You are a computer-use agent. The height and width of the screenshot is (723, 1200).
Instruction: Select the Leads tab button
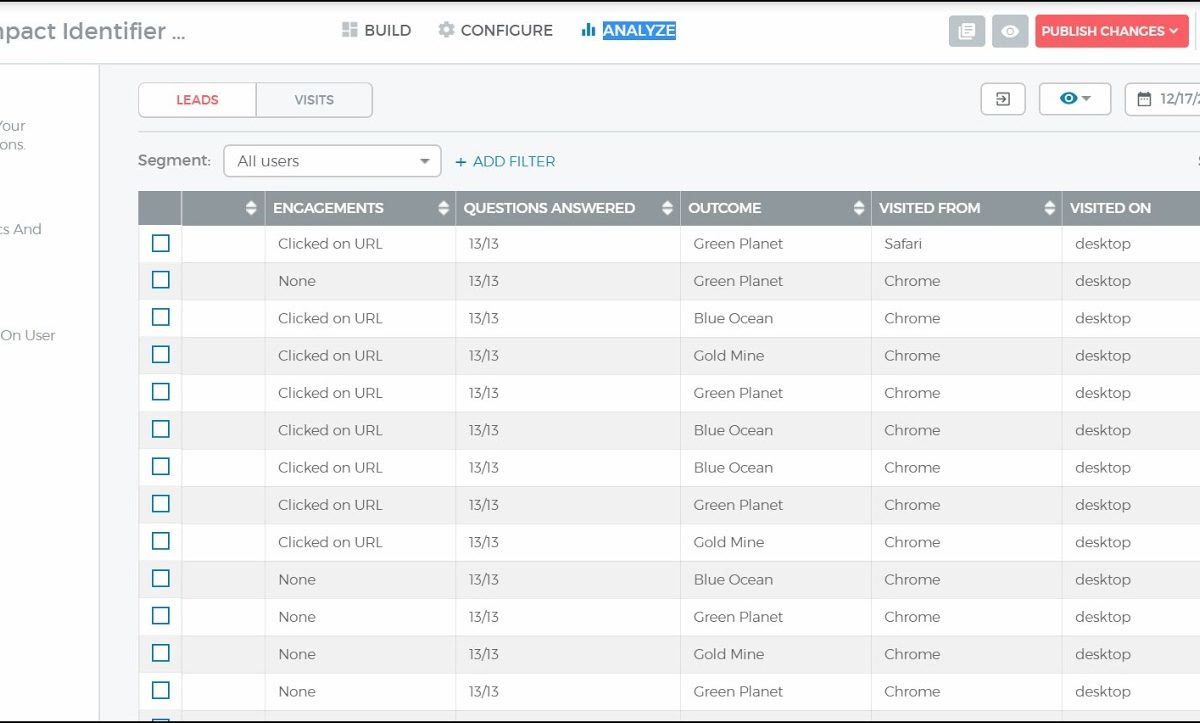(x=197, y=100)
